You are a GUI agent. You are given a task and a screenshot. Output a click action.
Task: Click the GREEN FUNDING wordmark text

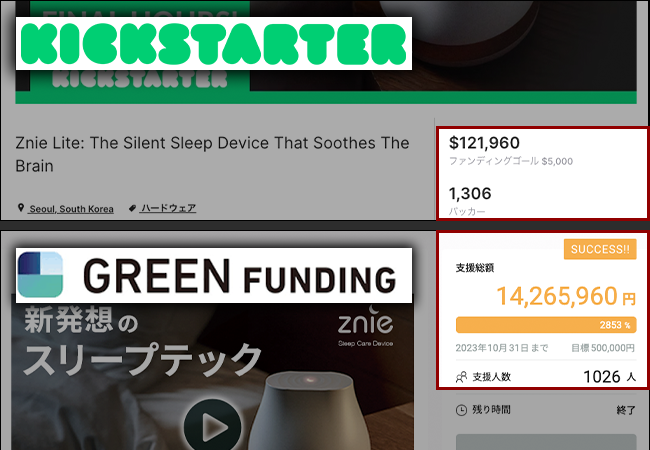(240, 275)
